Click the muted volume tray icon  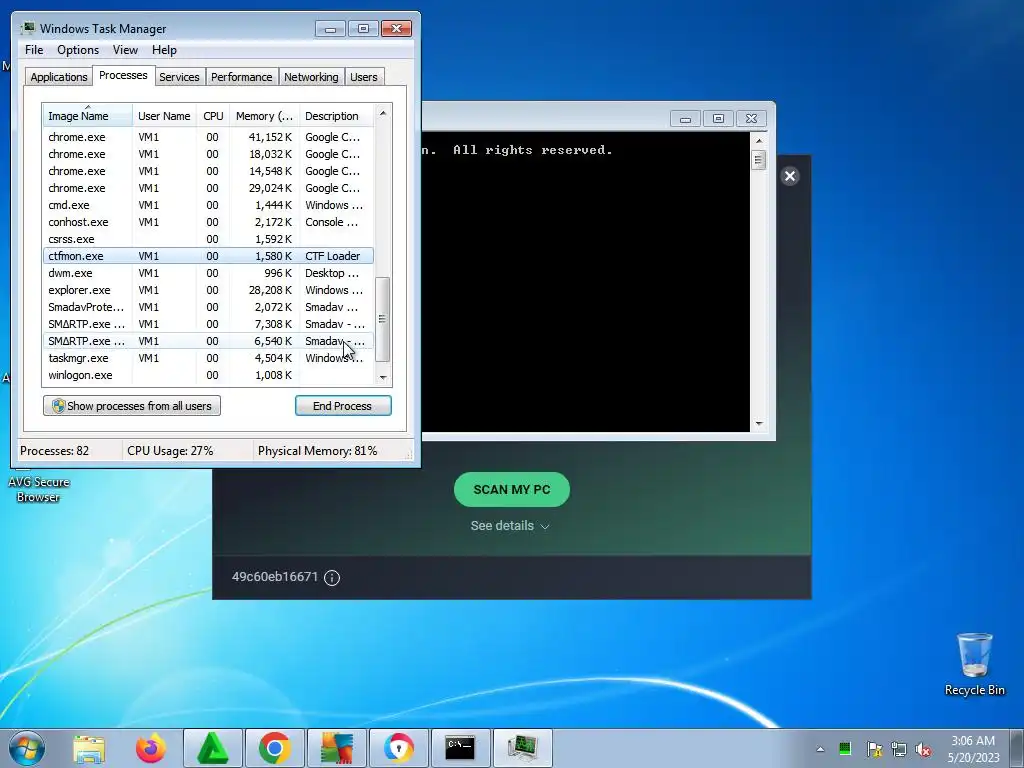[923, 749]
